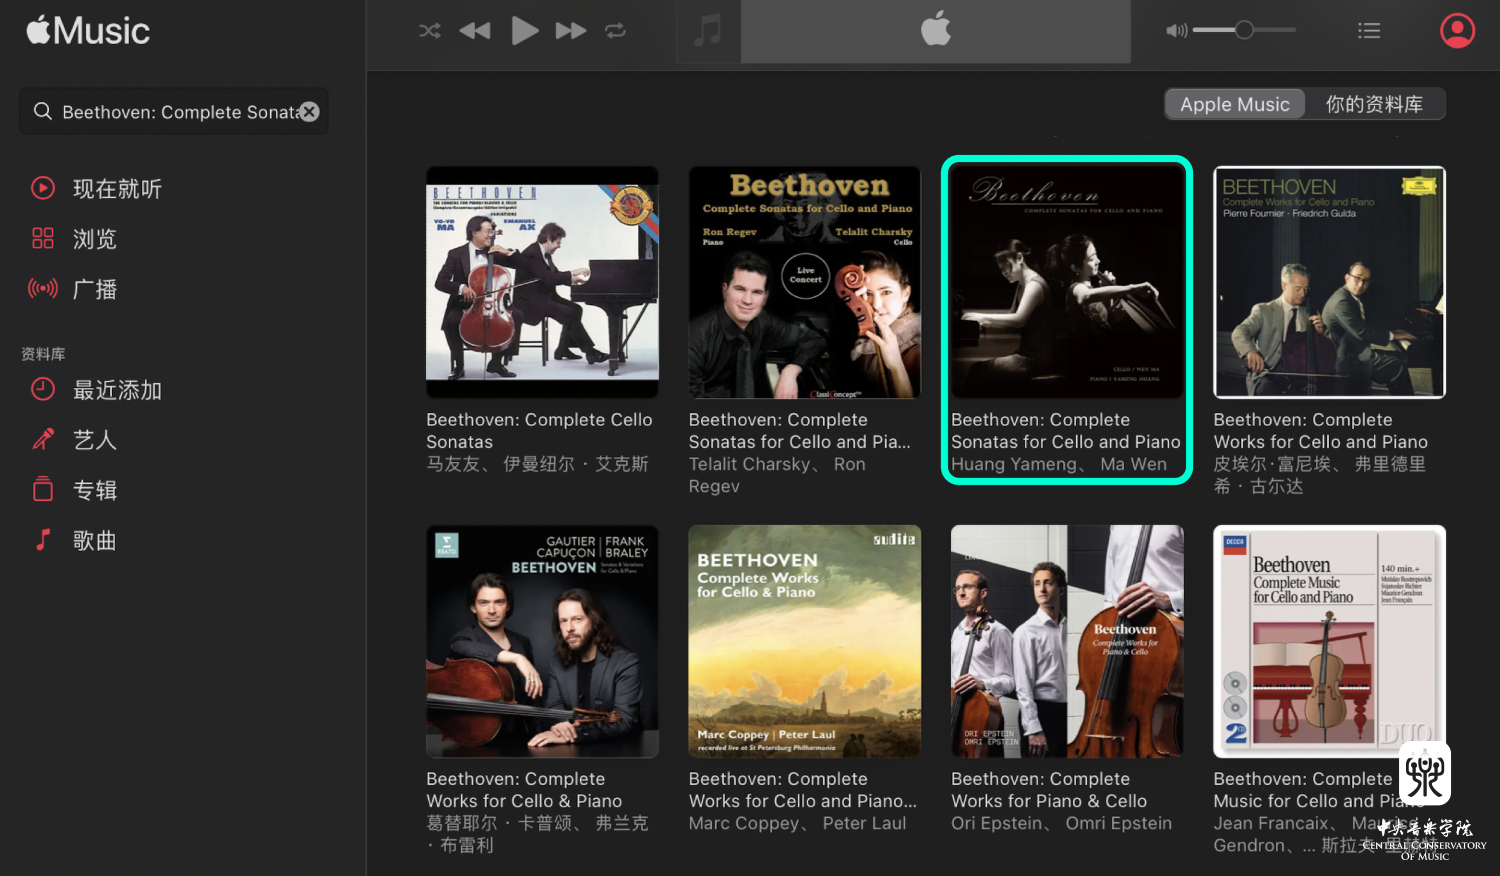
Task: Switch to the 你的资料库 tab
Action: pyautogui.click(x=1374, y=104)
